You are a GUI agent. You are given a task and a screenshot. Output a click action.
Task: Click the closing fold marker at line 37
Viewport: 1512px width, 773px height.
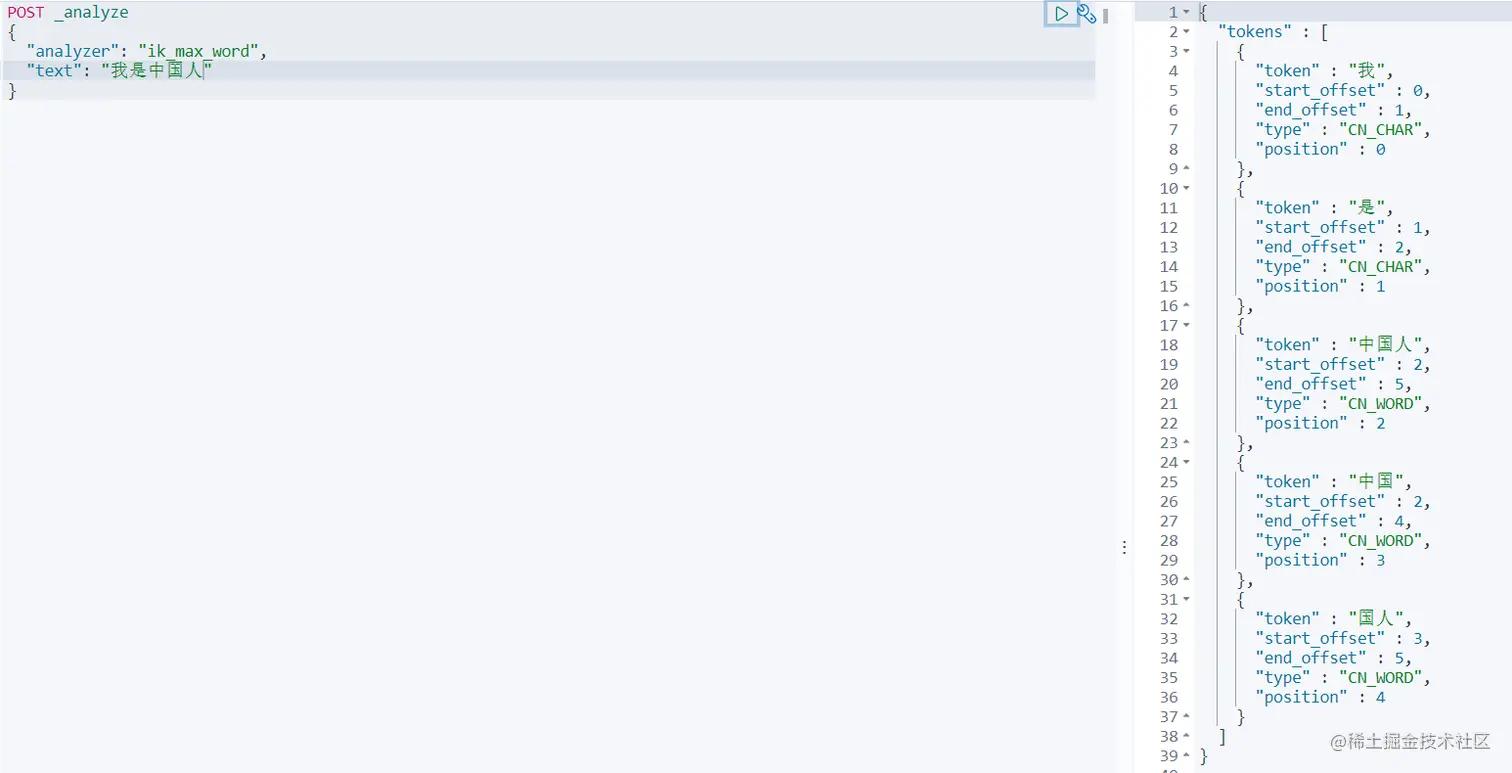point(1187,717)
